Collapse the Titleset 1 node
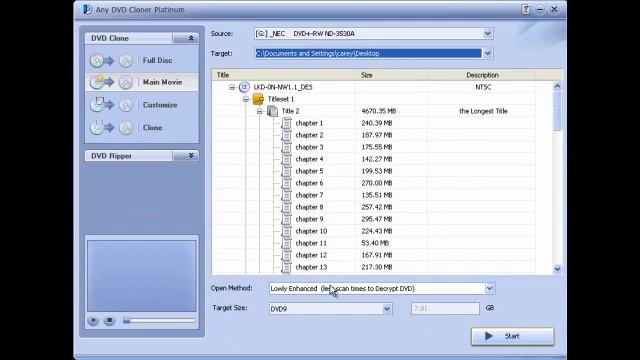This screenshot has height=360, width=640. (x=246, y=99)
